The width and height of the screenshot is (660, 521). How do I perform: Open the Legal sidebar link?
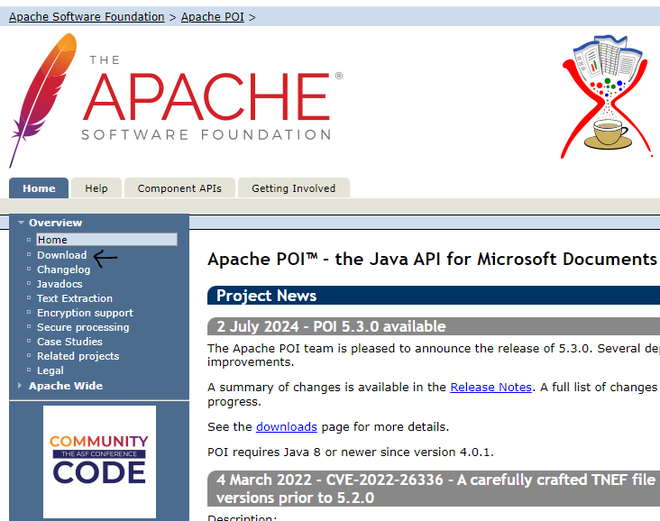click(51, 370)
